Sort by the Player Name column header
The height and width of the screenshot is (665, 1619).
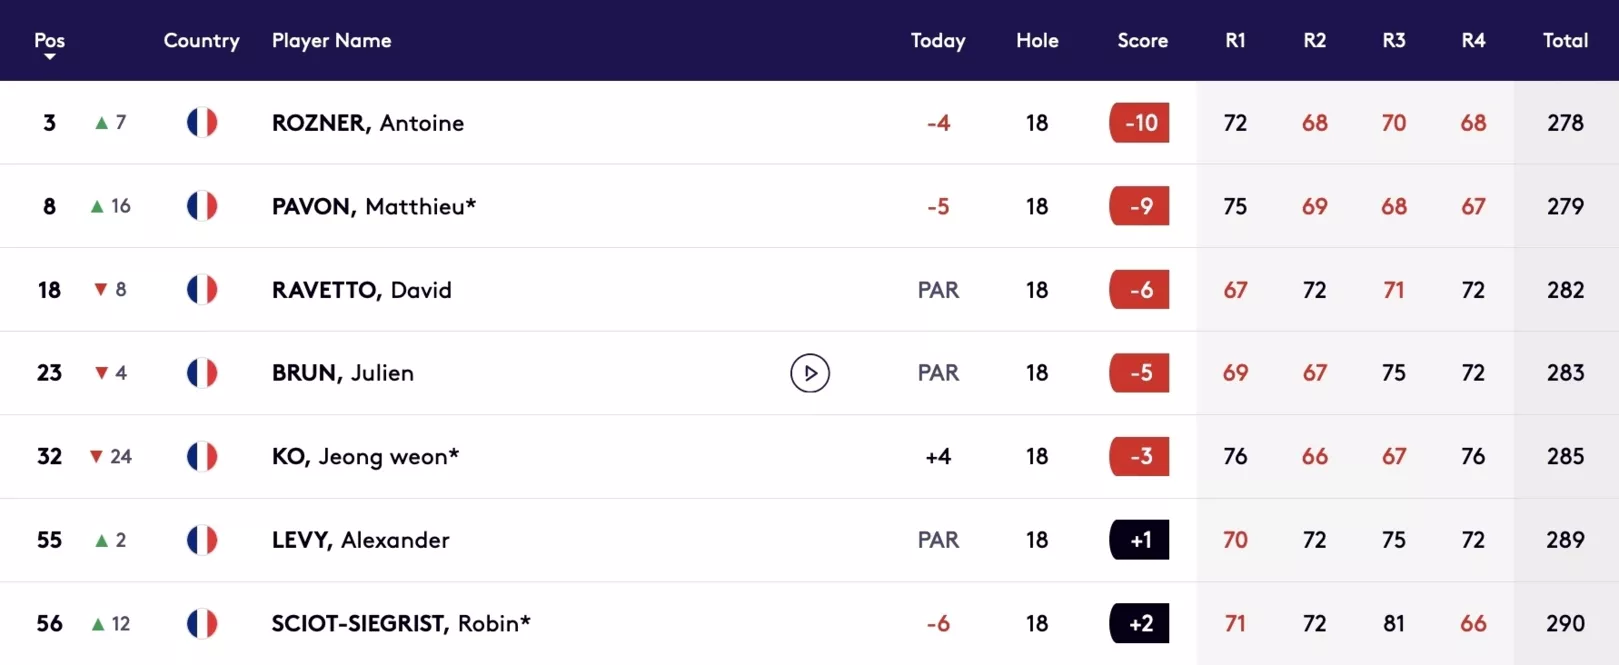[x=331, y=40]
